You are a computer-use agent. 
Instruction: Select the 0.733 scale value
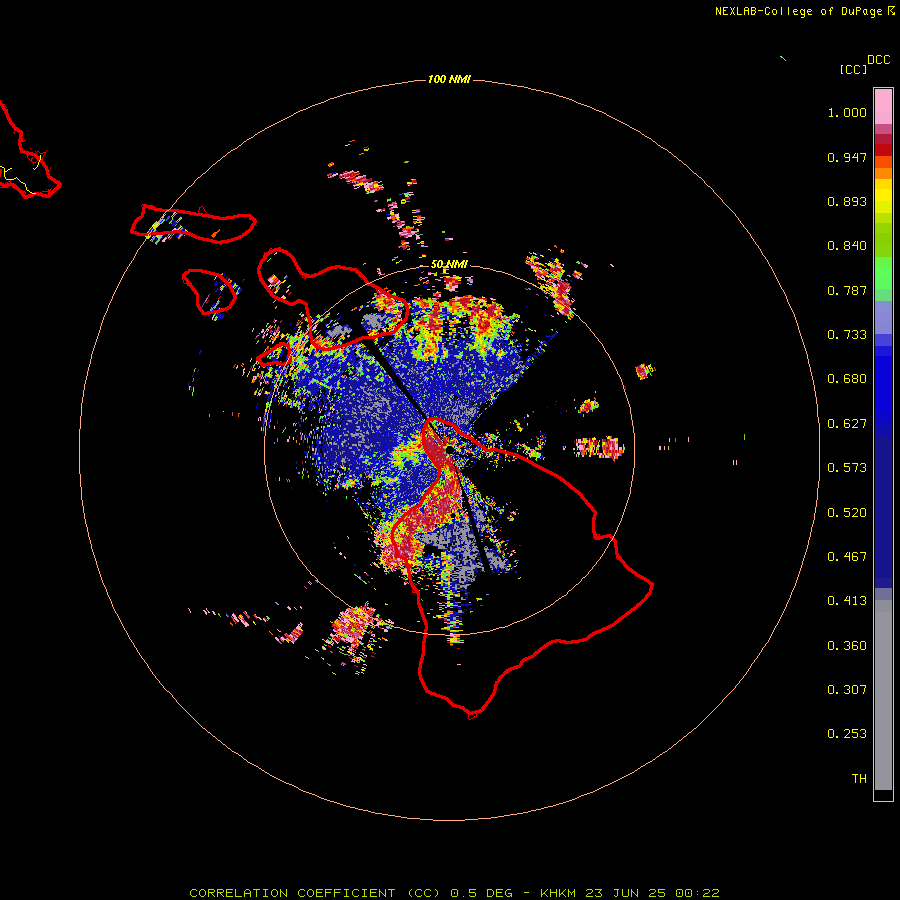coord(847,335)
